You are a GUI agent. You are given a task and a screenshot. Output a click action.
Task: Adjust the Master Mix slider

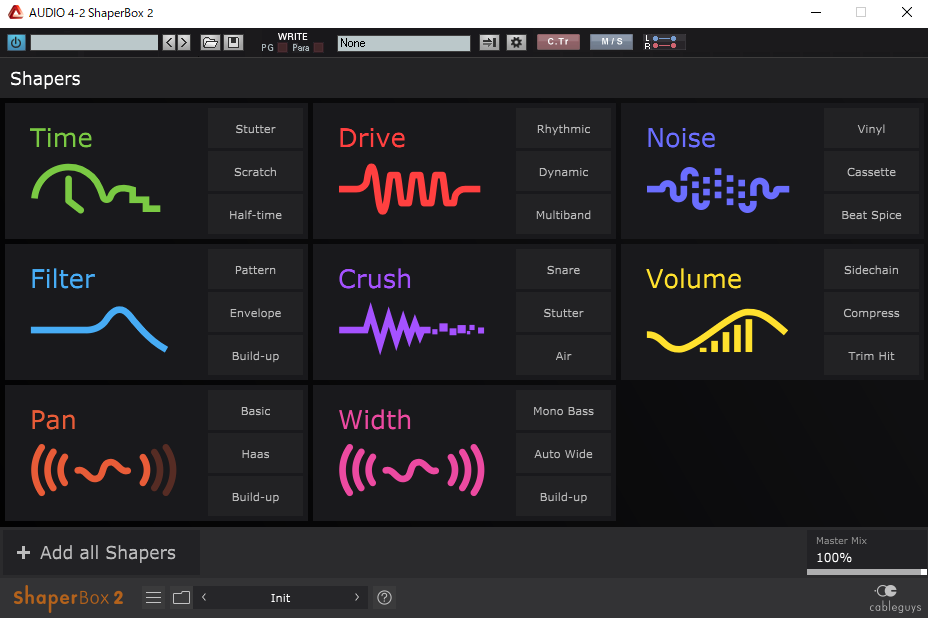coord(866,572)
